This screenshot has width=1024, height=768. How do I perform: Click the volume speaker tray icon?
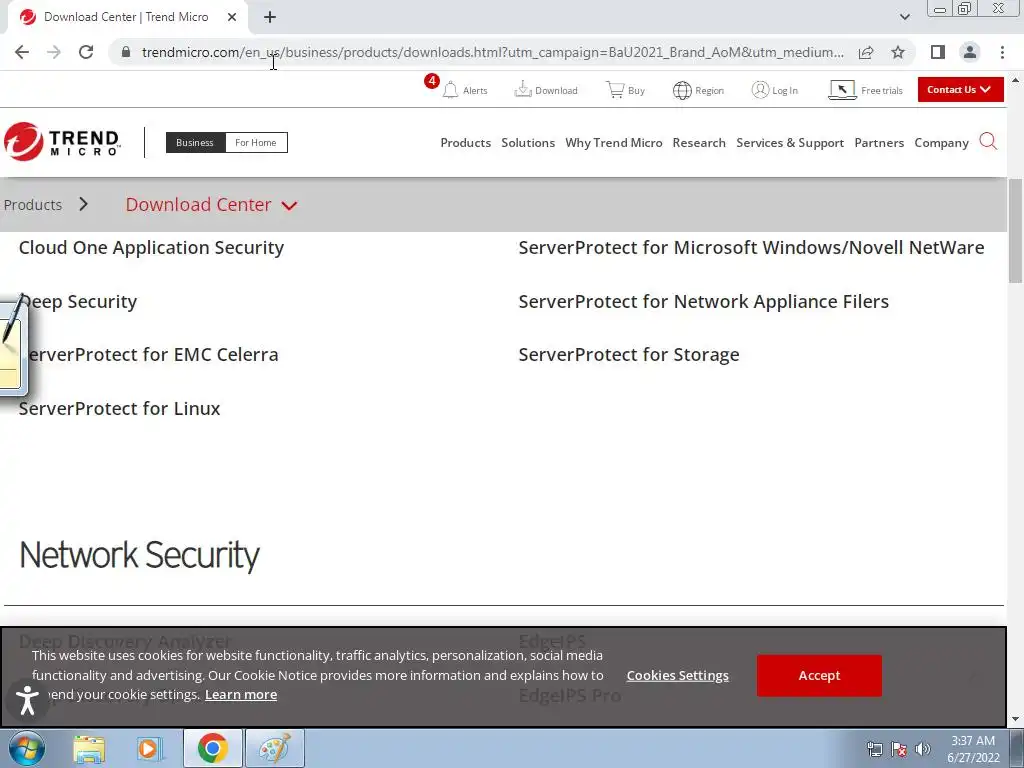point(922,749)
